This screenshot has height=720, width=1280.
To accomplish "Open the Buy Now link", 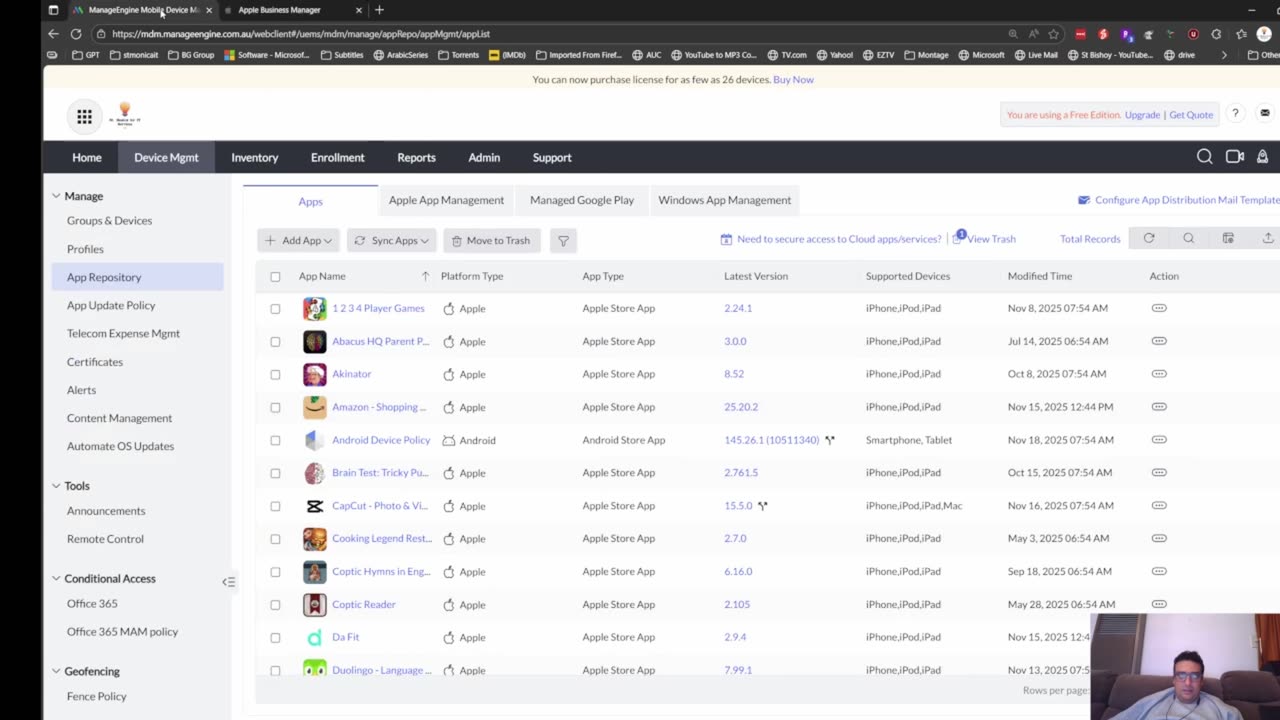I will coord(793,79).
